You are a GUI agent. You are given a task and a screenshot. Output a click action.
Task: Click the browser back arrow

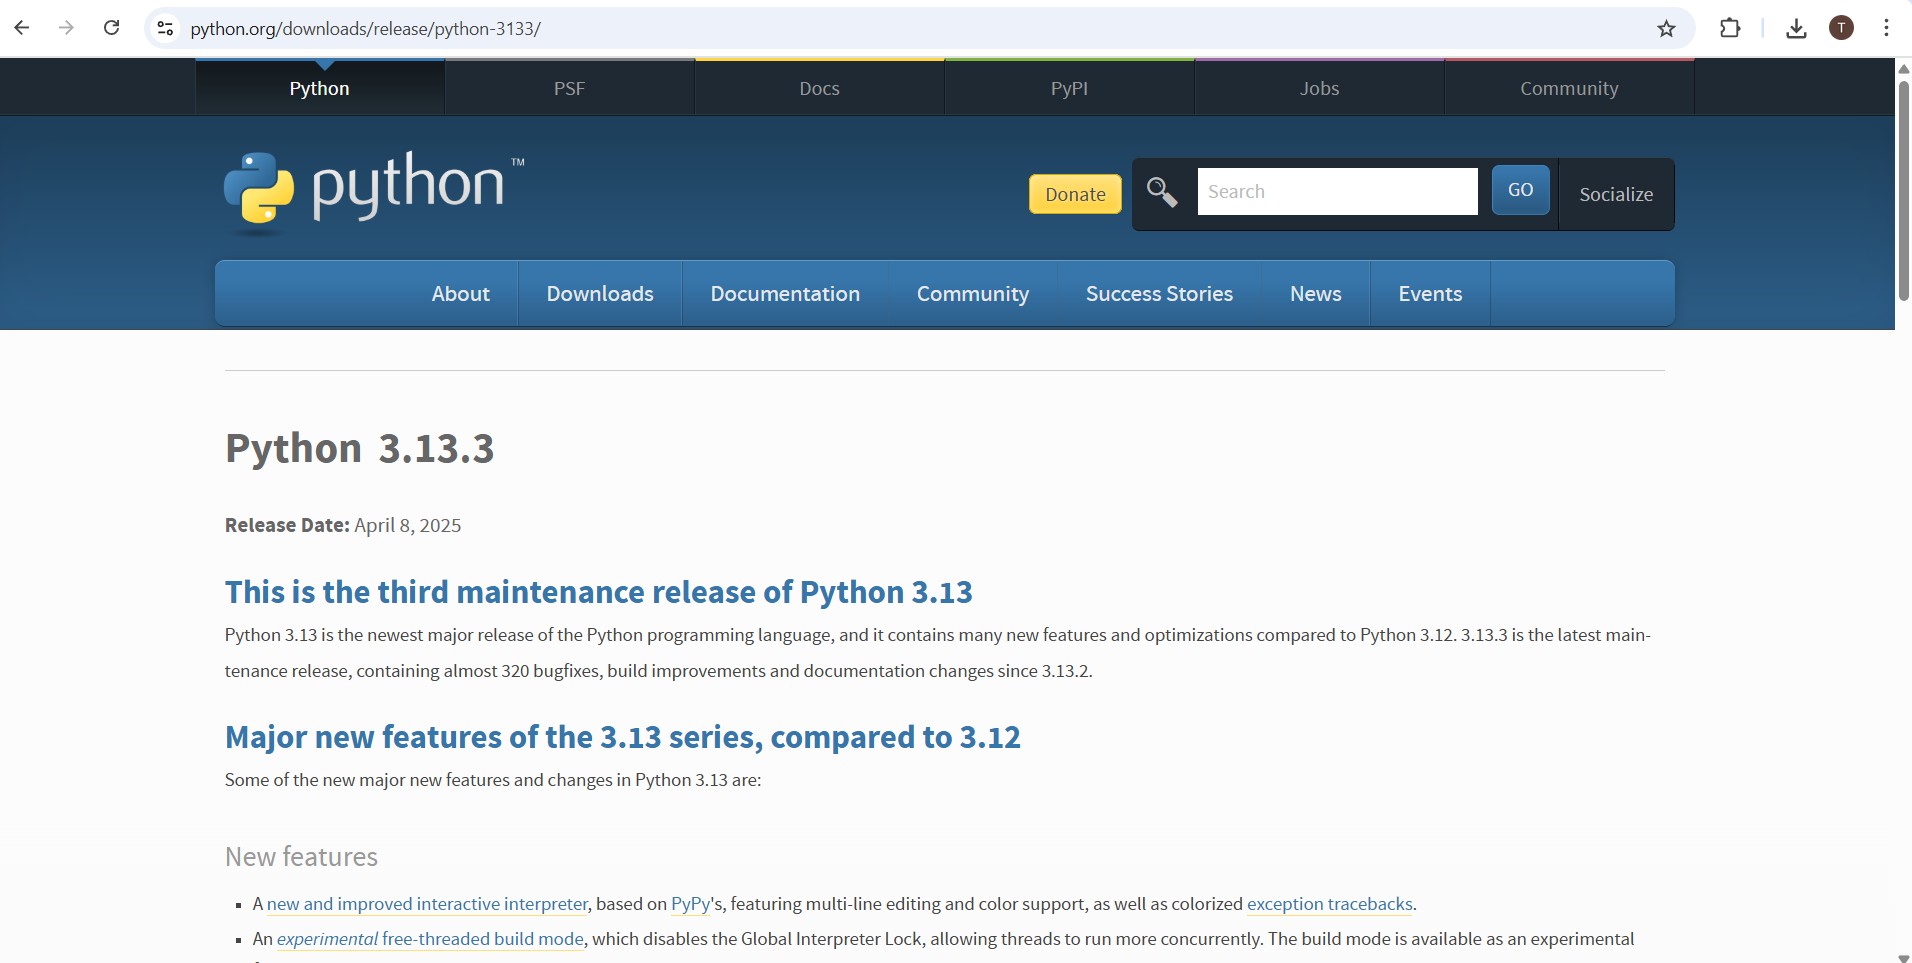(x=22, y=28)
